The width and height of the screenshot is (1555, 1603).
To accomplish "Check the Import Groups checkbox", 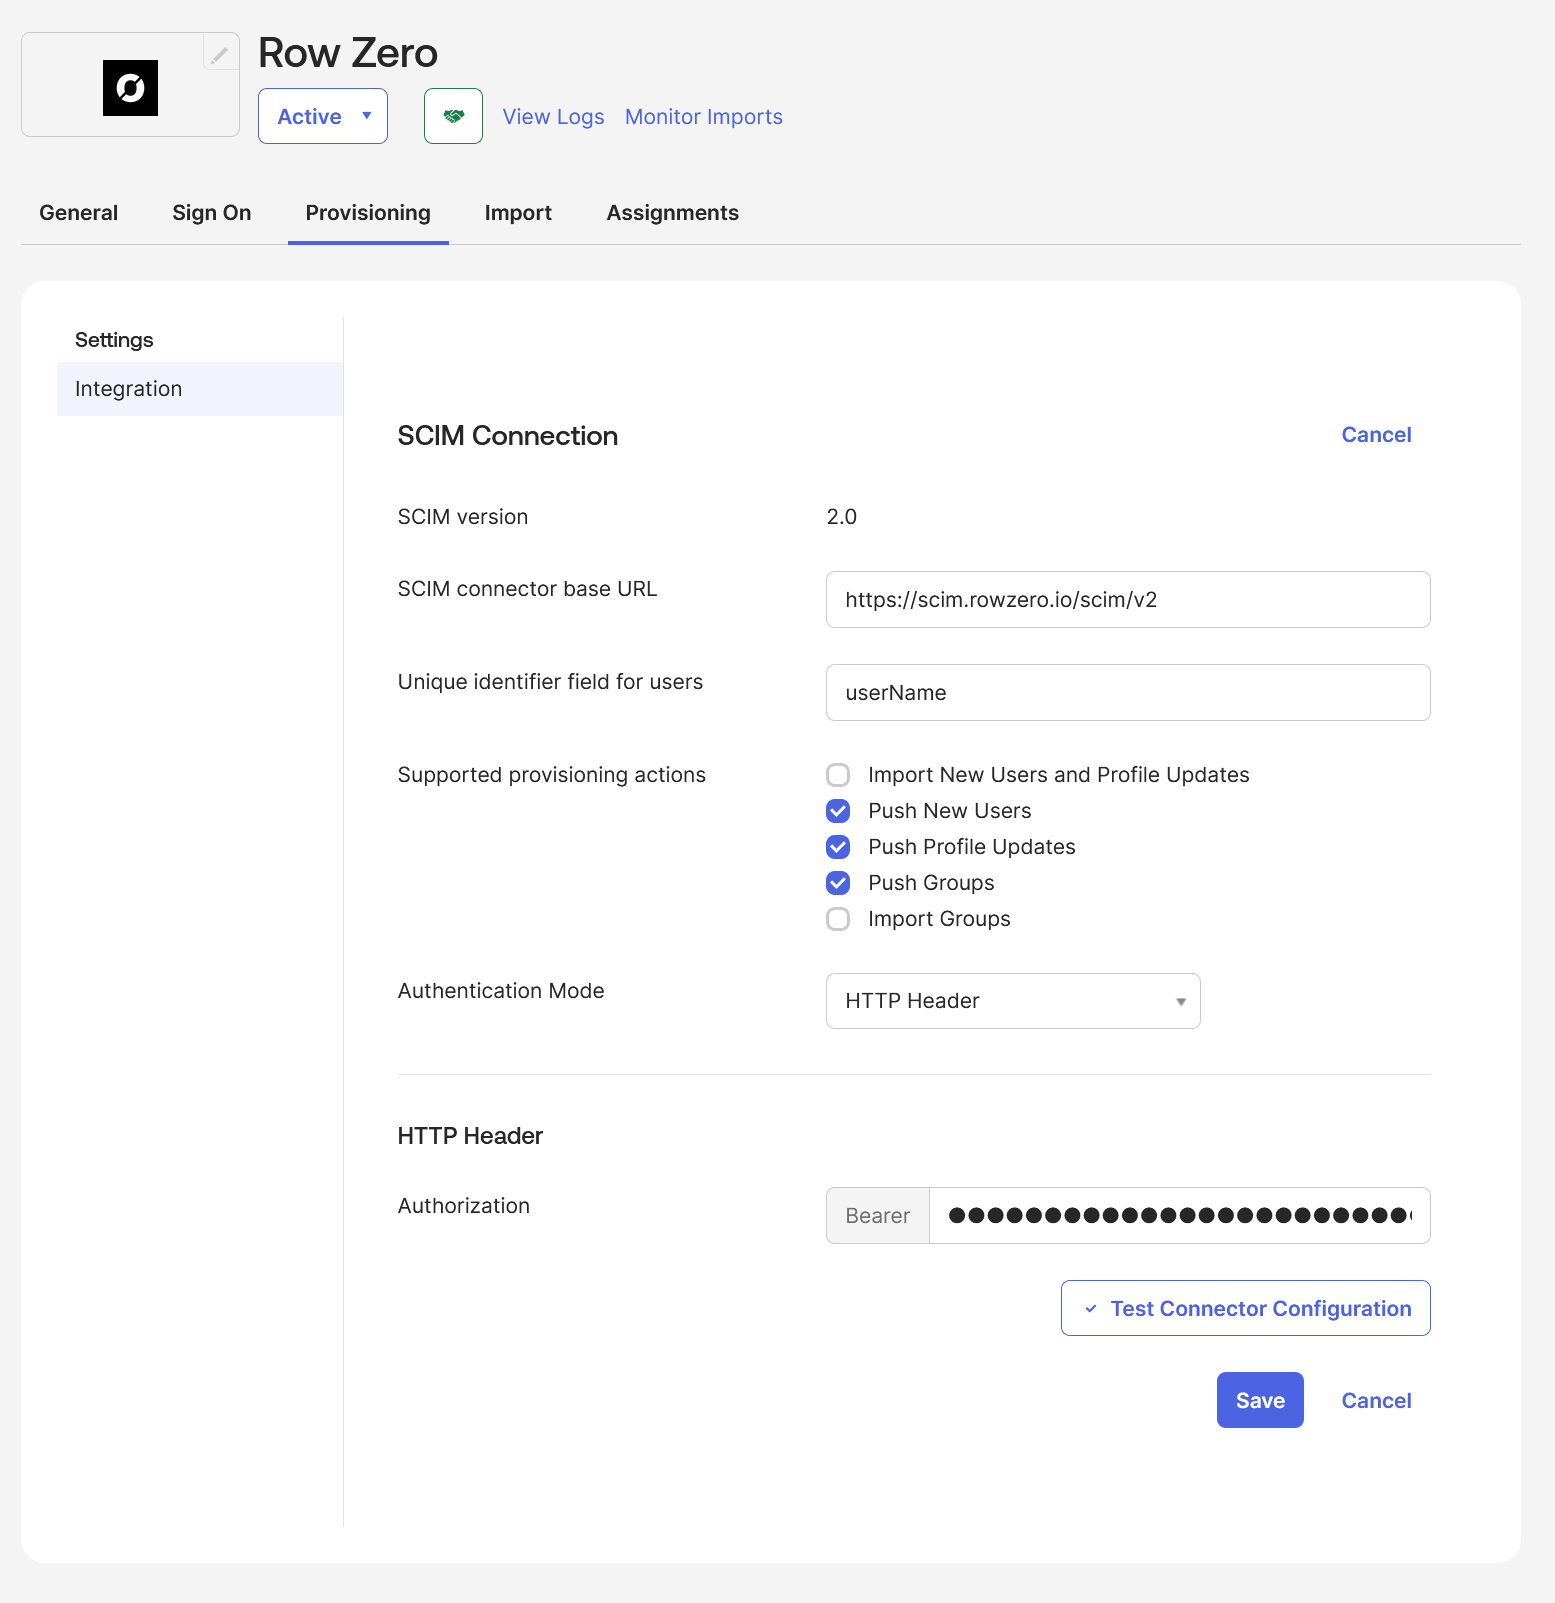I will [838, 919].
